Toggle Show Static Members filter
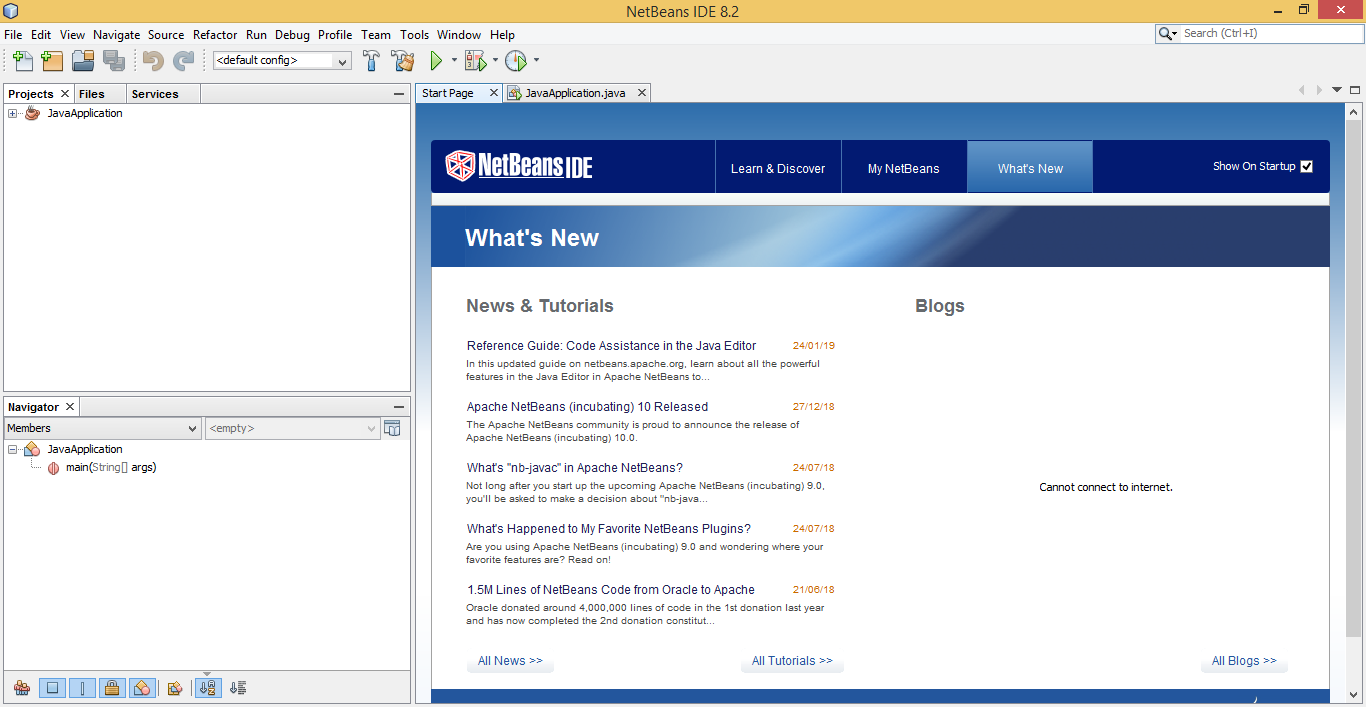 pos(83,688)
